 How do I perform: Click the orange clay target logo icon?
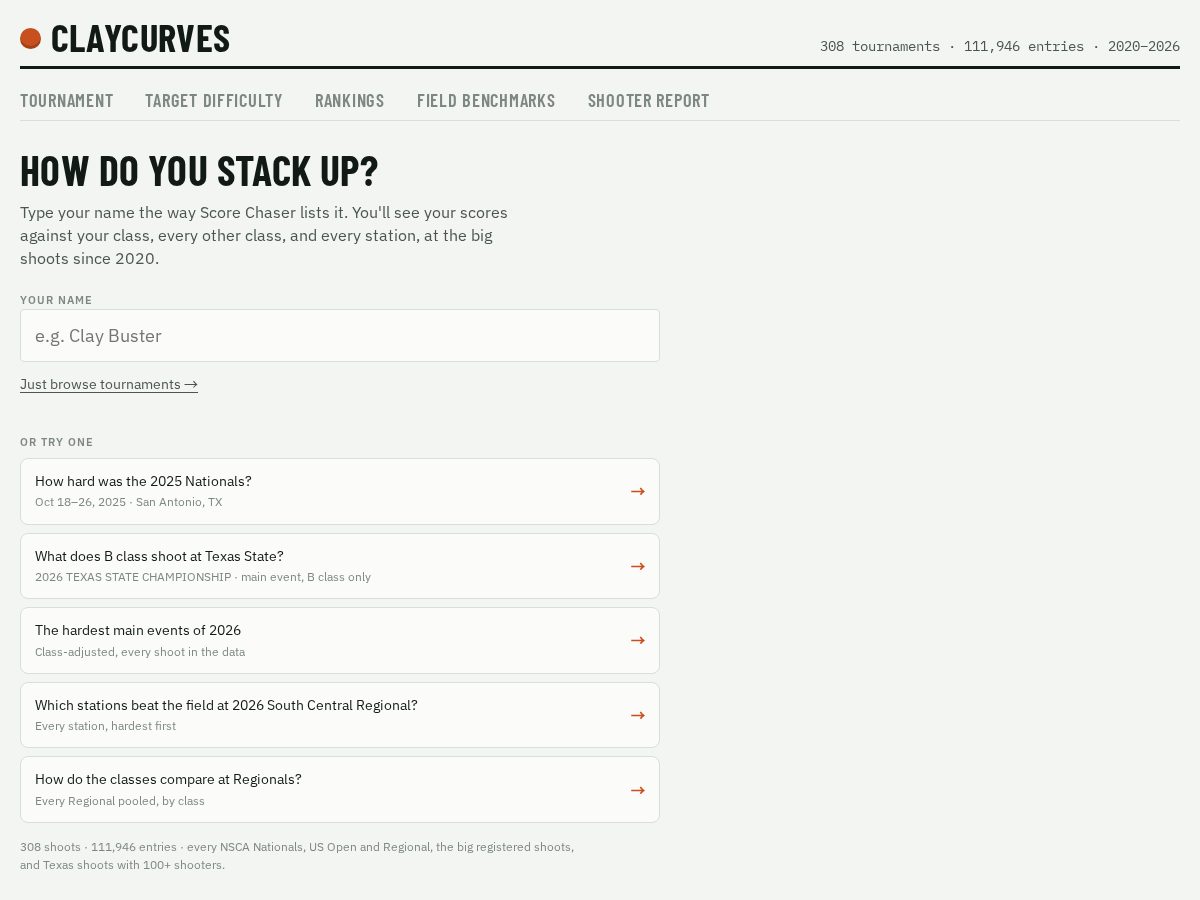[30, 38]
